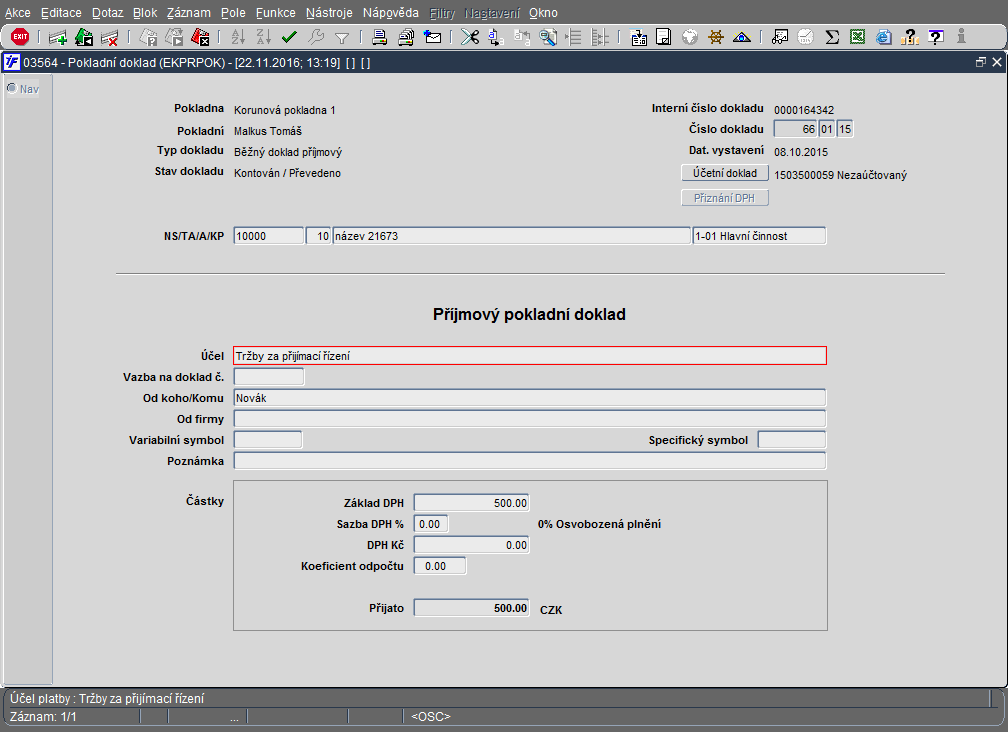
Task: Click the Specifický symbol field
Action: coord(791,440)
